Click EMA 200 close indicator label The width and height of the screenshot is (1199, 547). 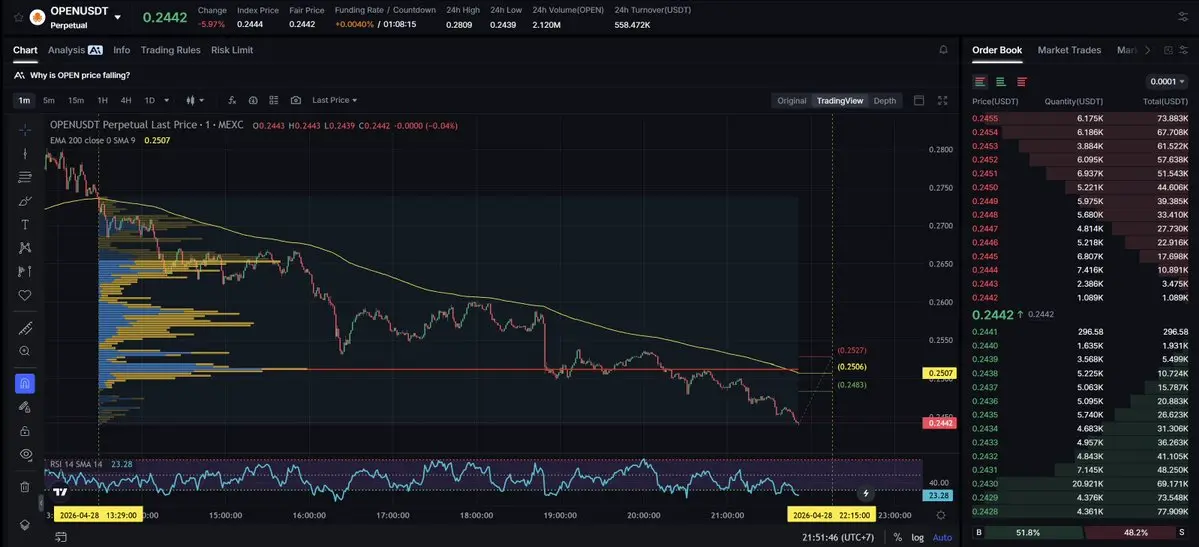[x=93, y=140]
